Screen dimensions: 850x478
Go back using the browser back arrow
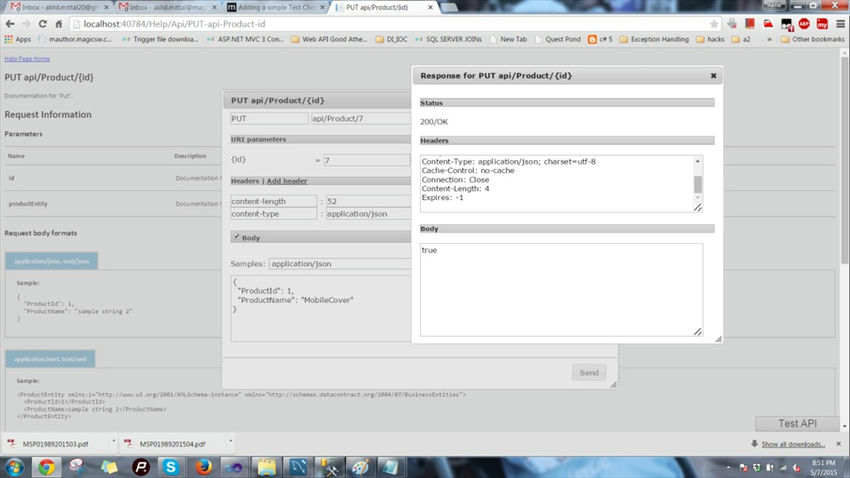10,24
